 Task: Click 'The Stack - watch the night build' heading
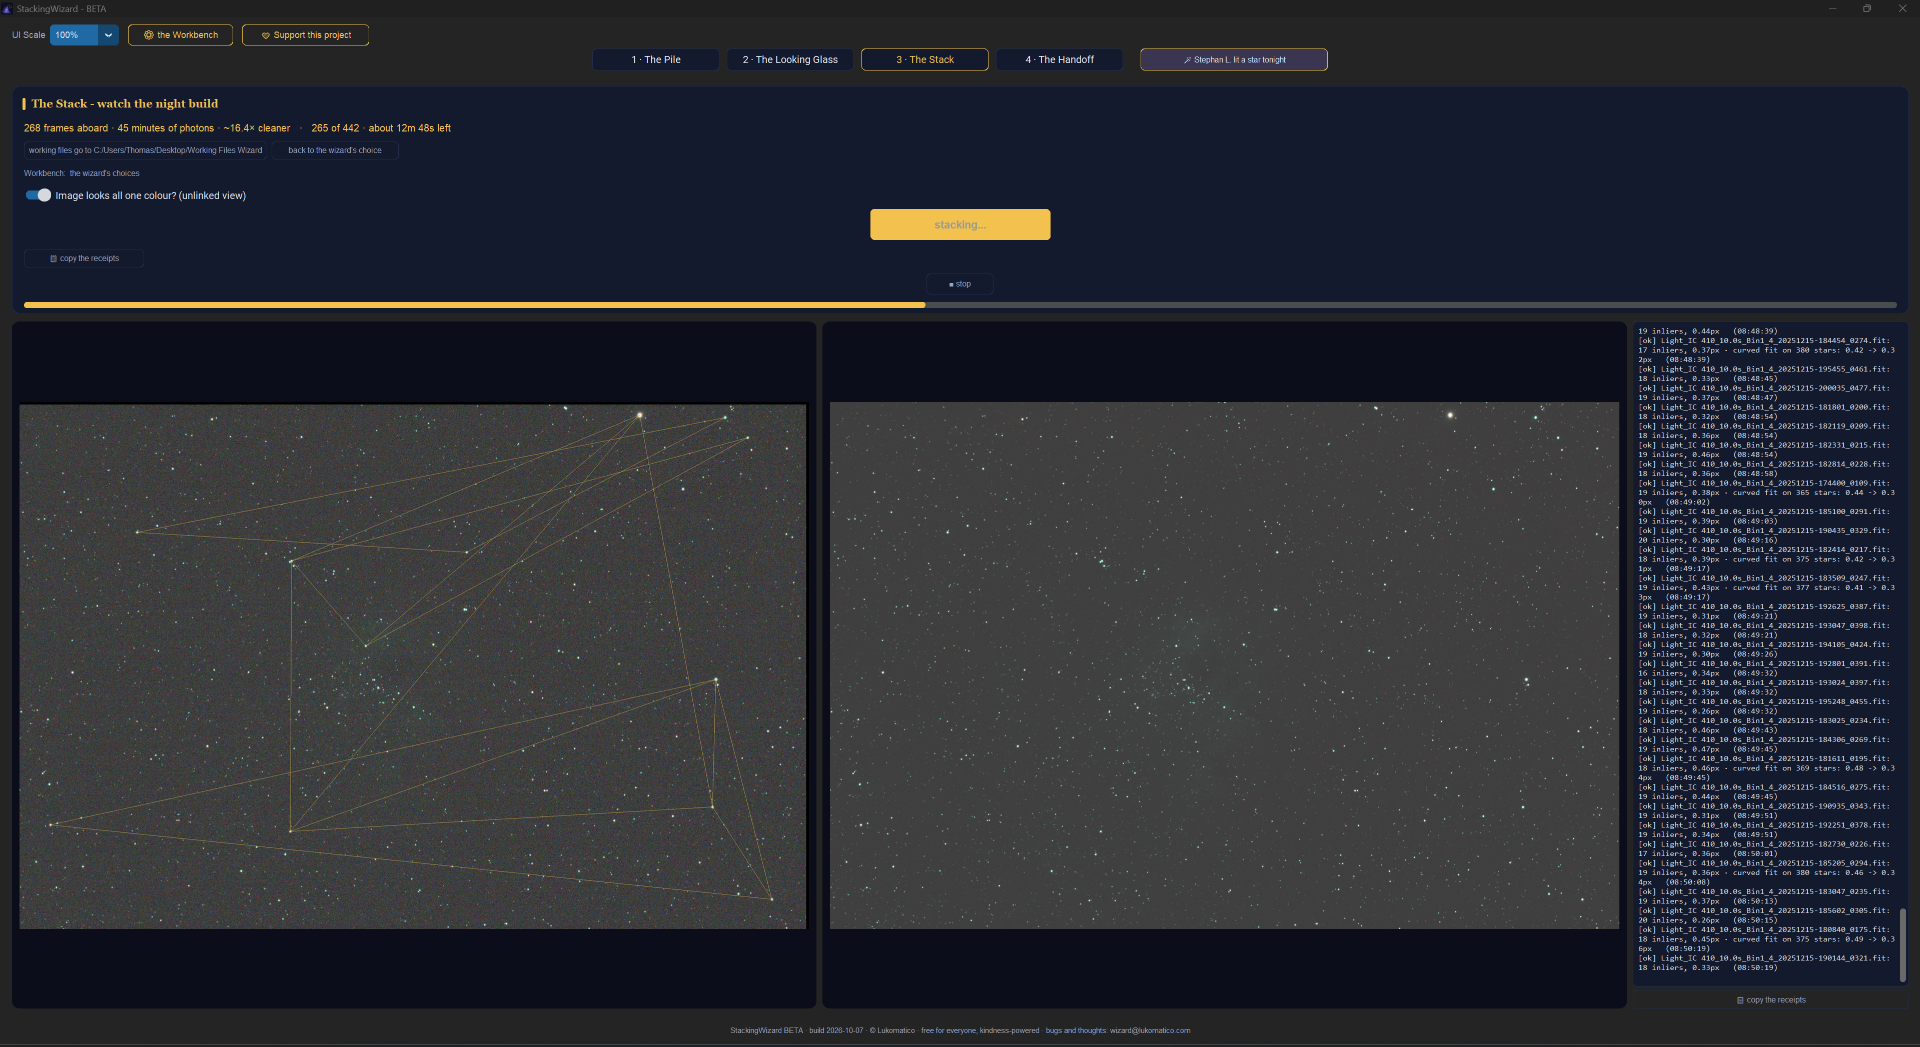coord(125,104)
